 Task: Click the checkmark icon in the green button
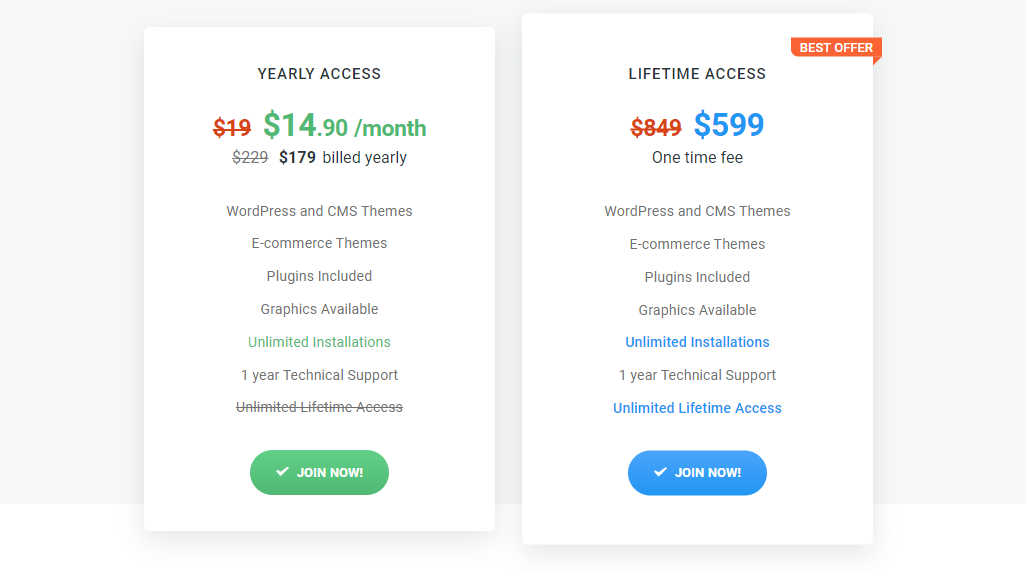tap(282, 472)
